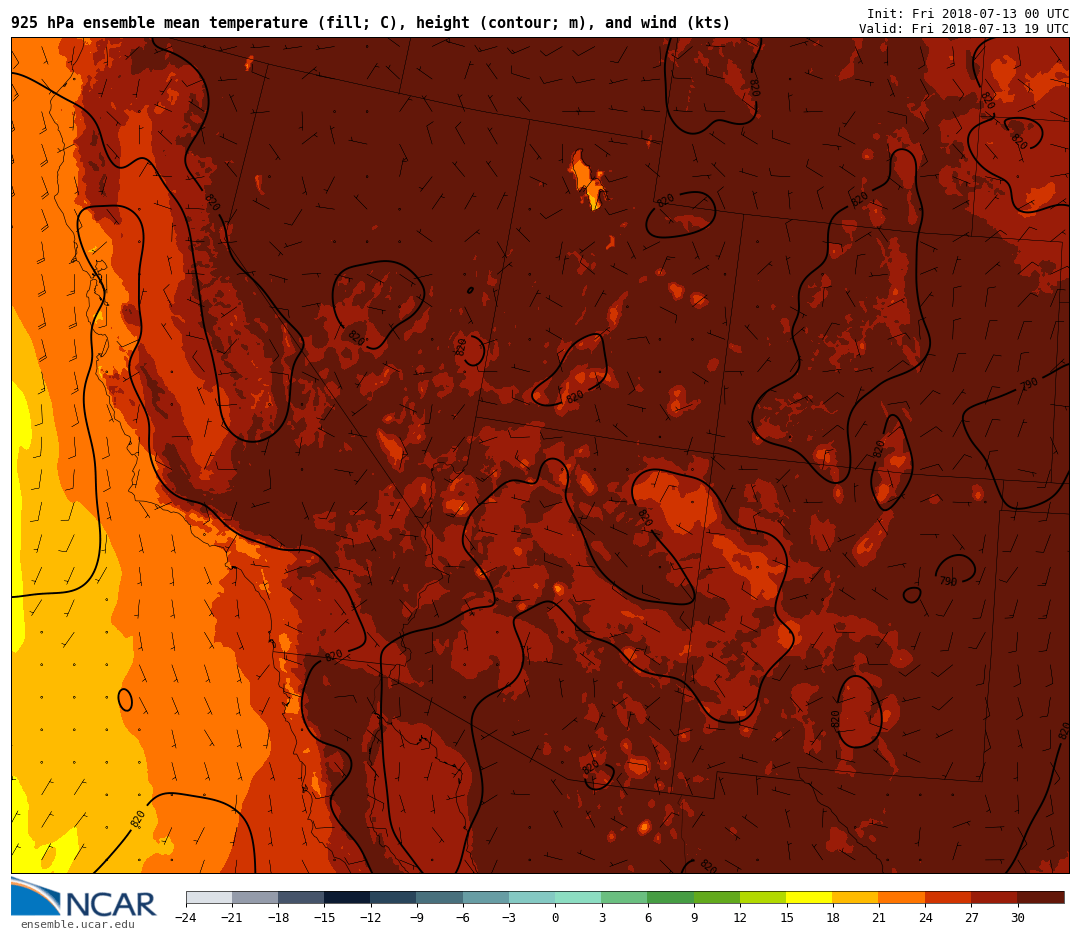Pick the mint green swatch between 0 and 3
The height and width of the screenshot is (936, 1080).
click(x=578, y=897)
